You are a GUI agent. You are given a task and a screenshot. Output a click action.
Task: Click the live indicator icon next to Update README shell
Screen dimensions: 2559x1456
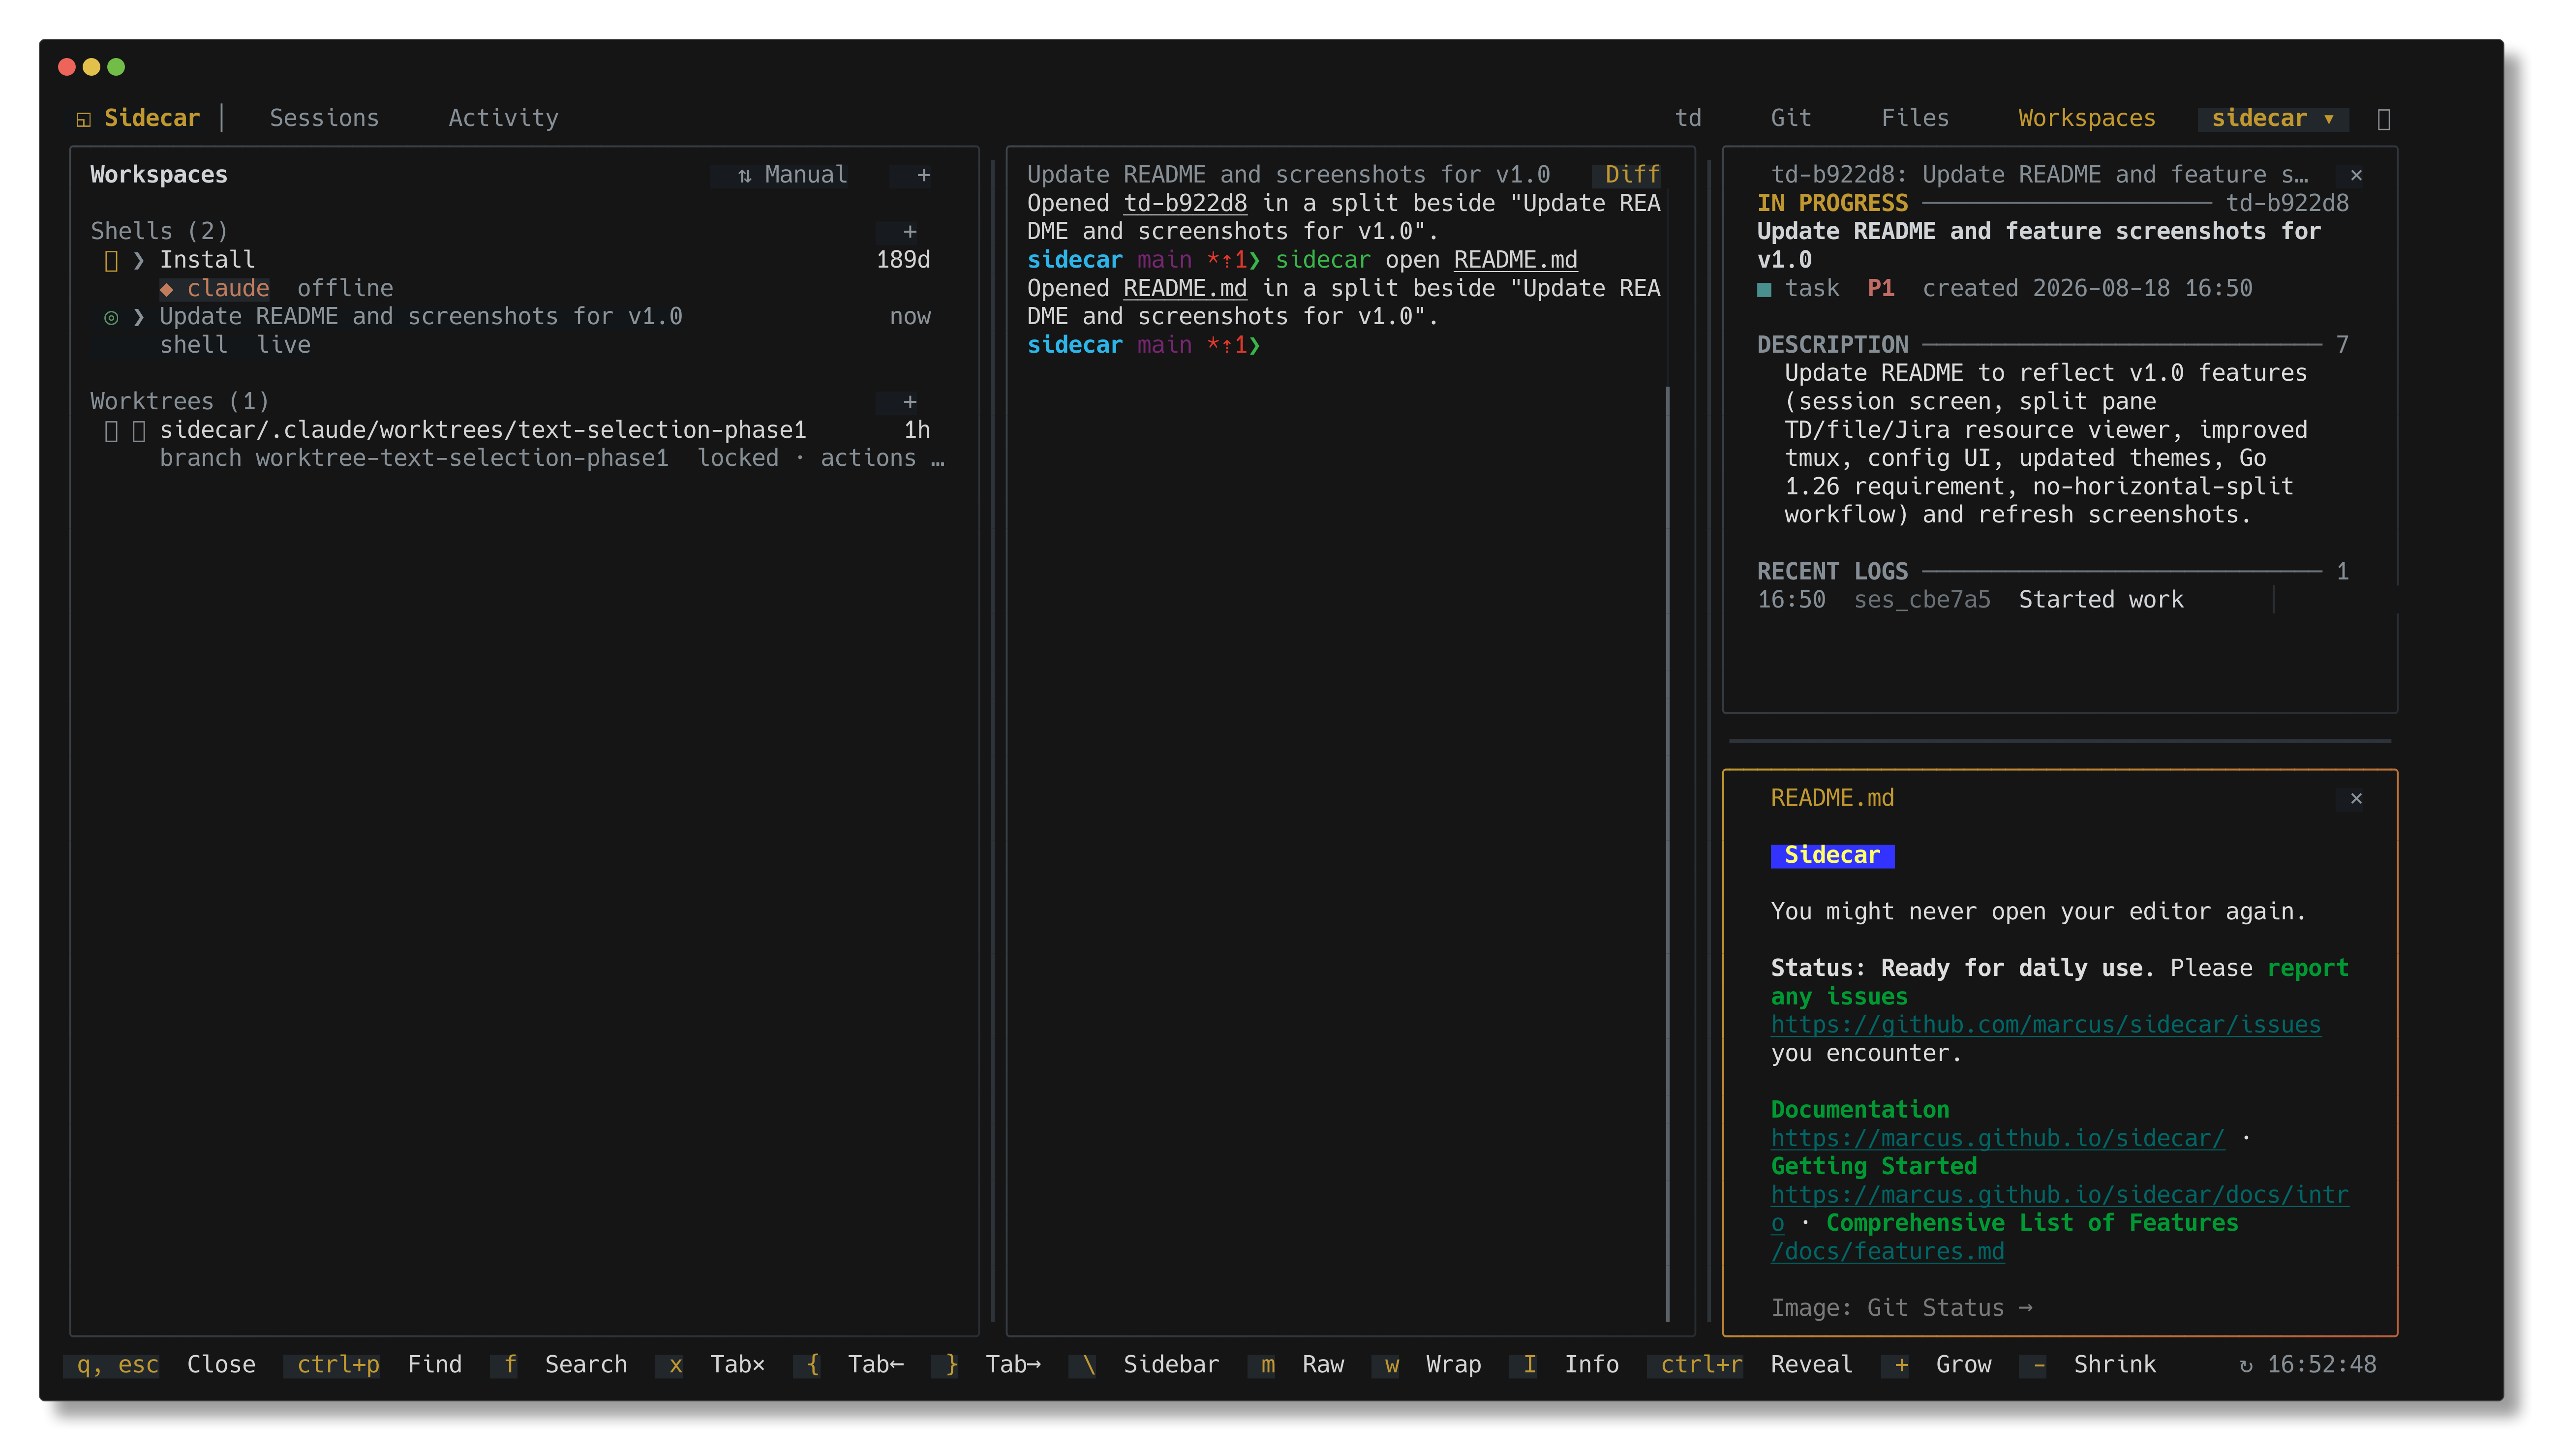[111, 318]
